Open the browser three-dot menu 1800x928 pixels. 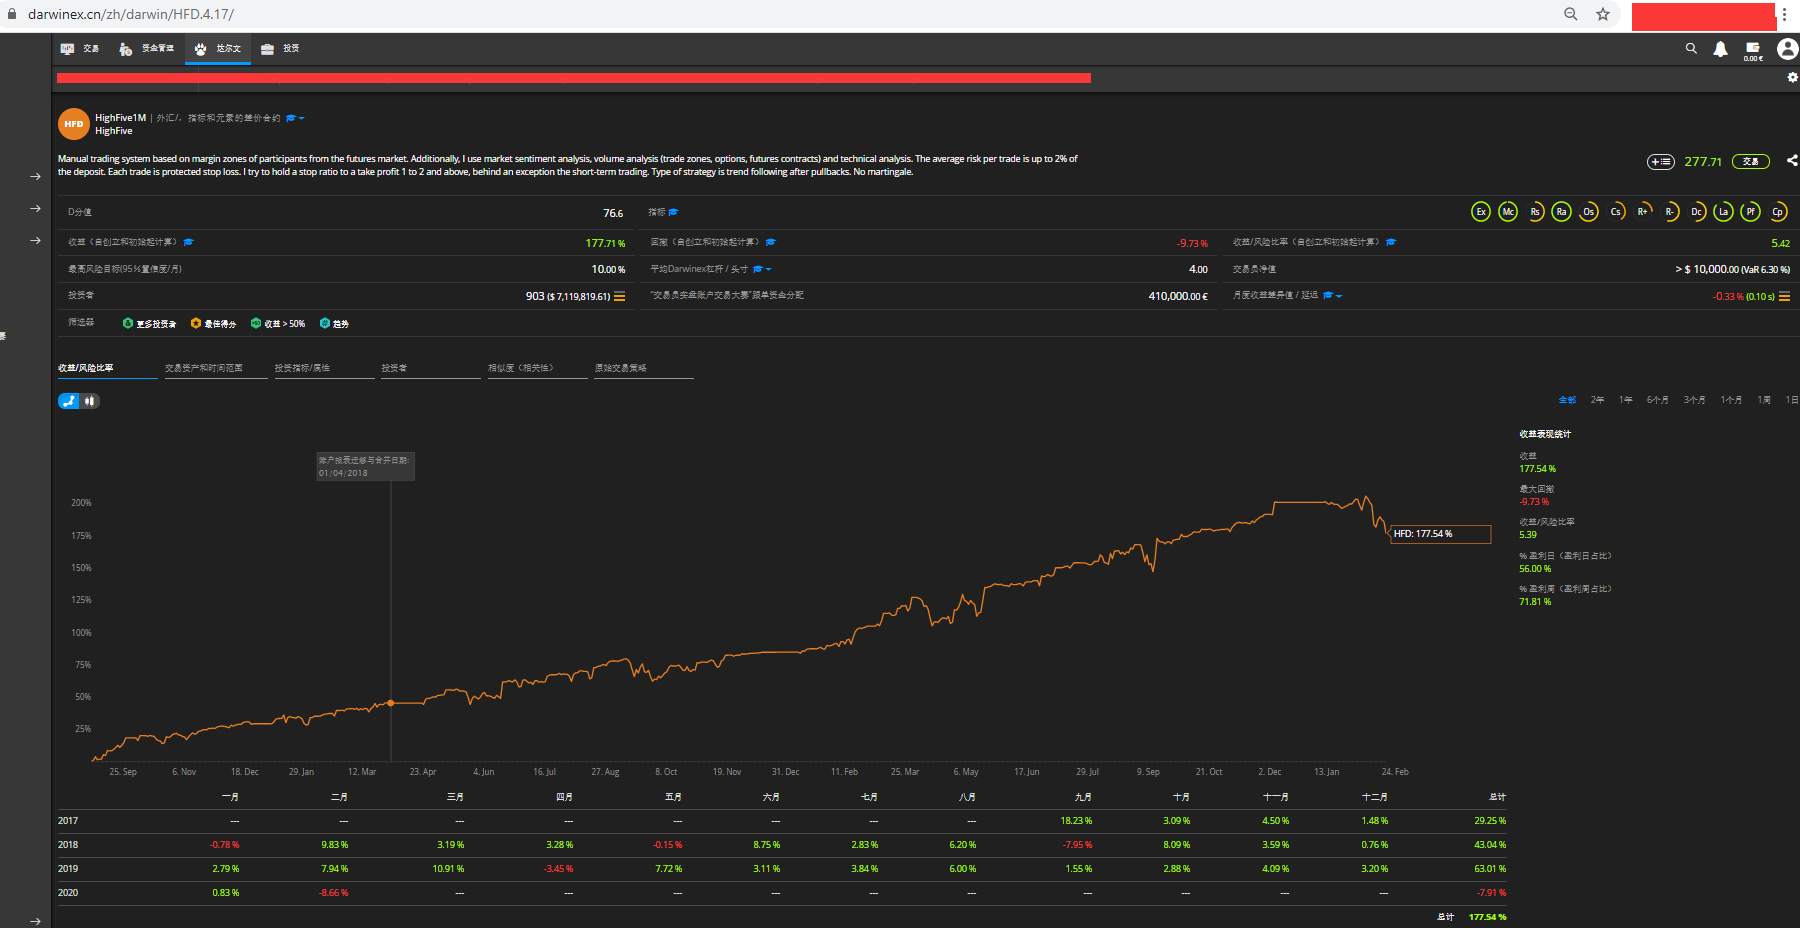pyautogui.click(x=1784, y=14)
